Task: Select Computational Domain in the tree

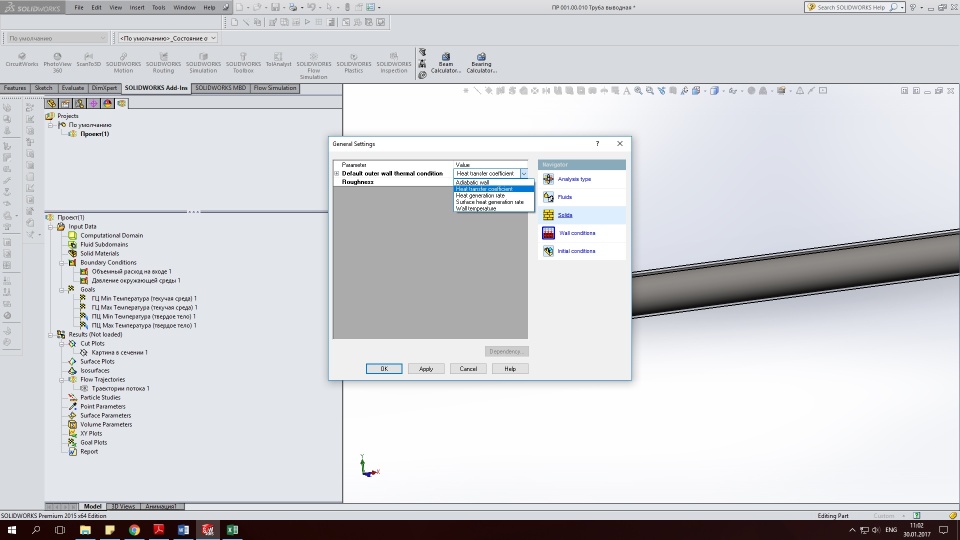Action: point(111,235)
